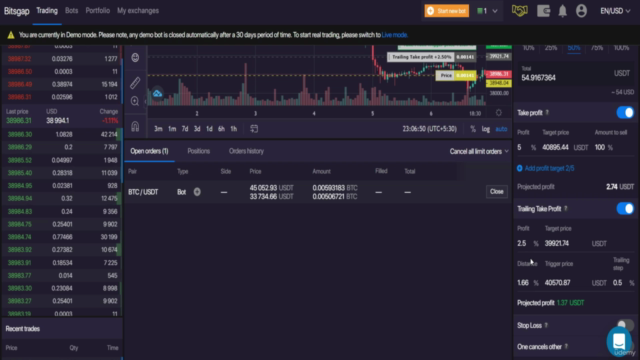Click the warning triangle in demo banner
The image size is (640, 360).
click(x=11, y=35)
